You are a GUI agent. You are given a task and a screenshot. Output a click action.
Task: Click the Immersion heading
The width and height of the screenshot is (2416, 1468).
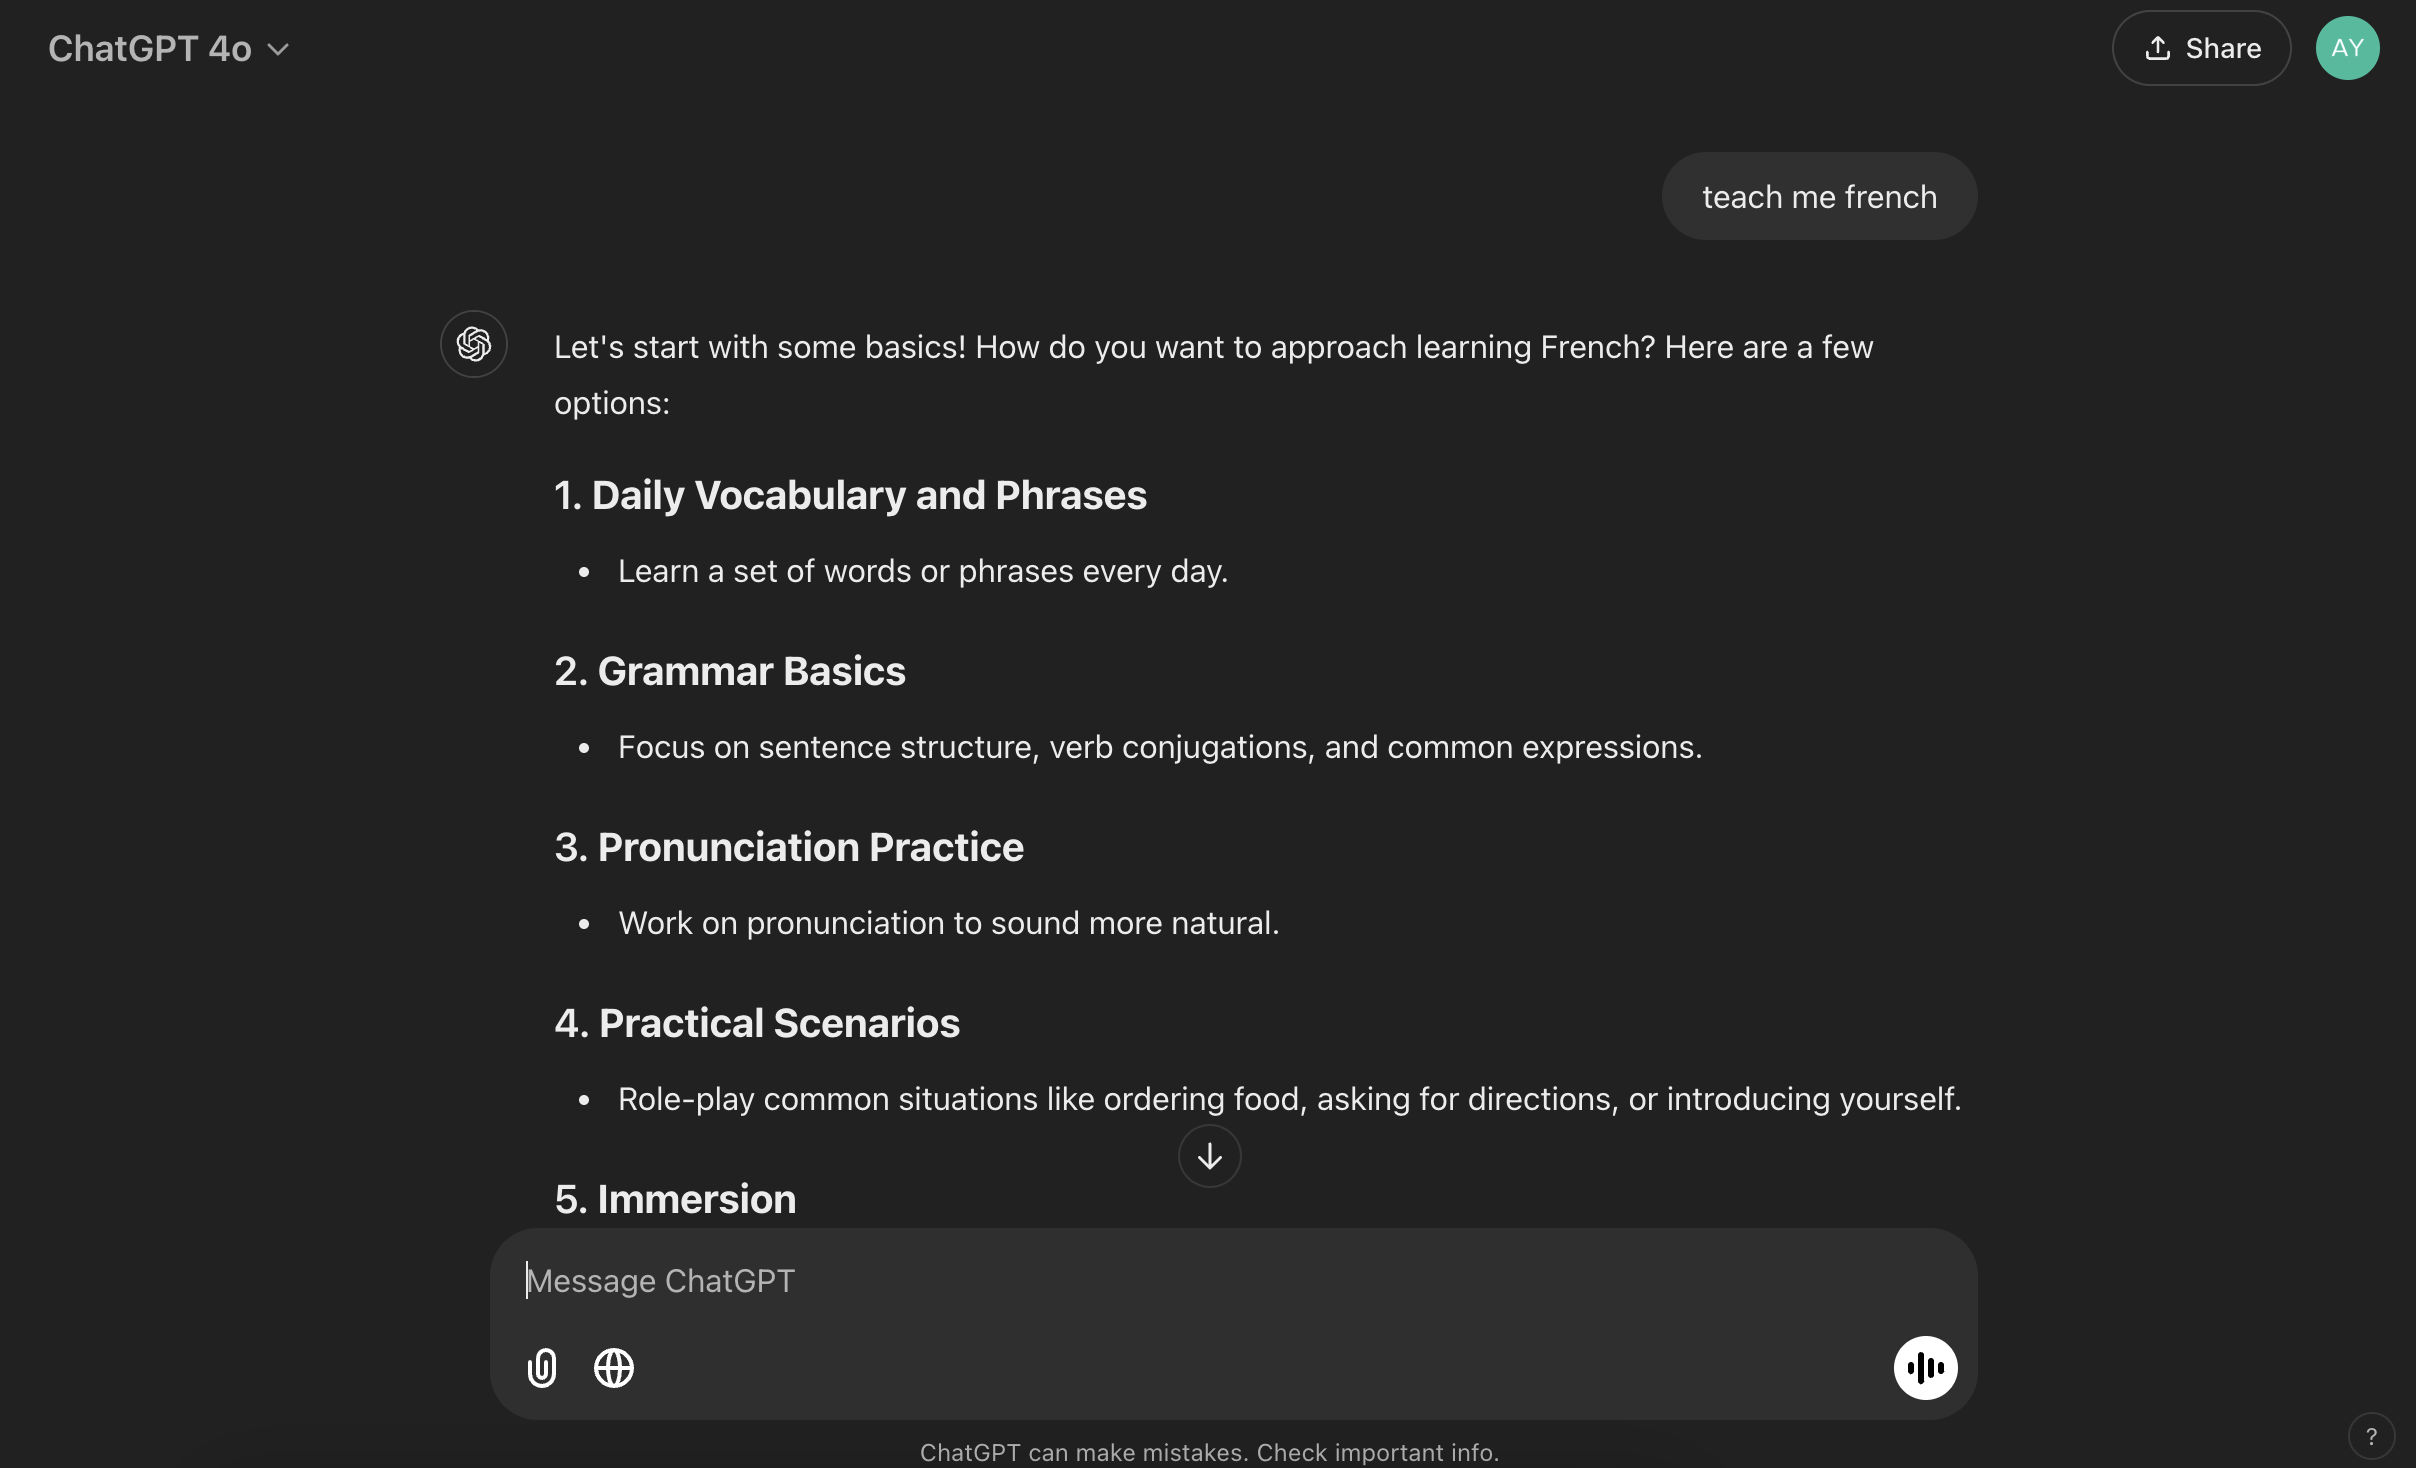(675, 1199)
